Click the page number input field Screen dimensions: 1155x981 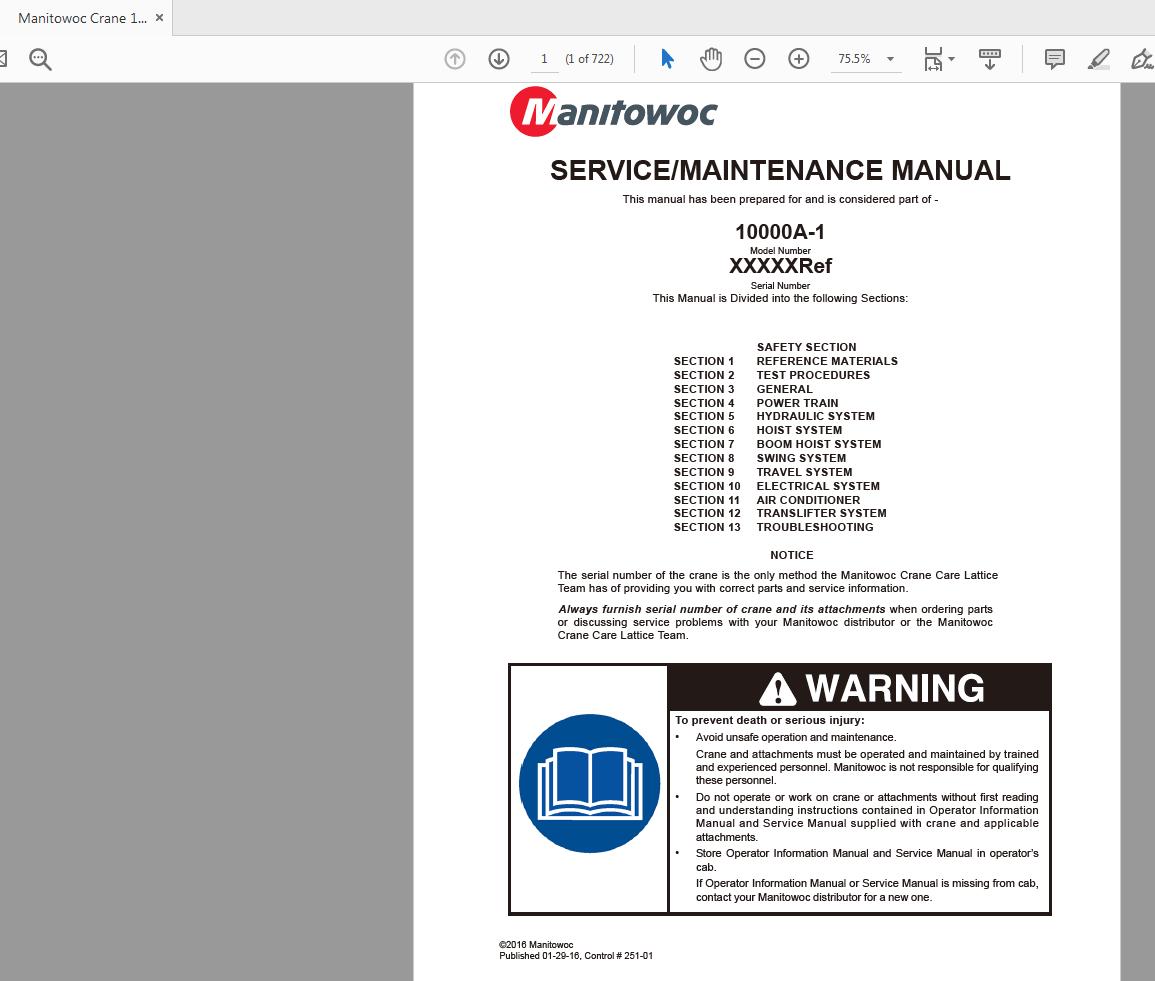[x=544, y=59]
